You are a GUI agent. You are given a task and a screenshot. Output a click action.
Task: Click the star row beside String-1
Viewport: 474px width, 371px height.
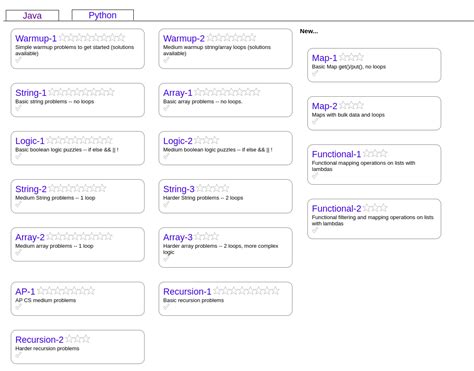coord(82,92)
